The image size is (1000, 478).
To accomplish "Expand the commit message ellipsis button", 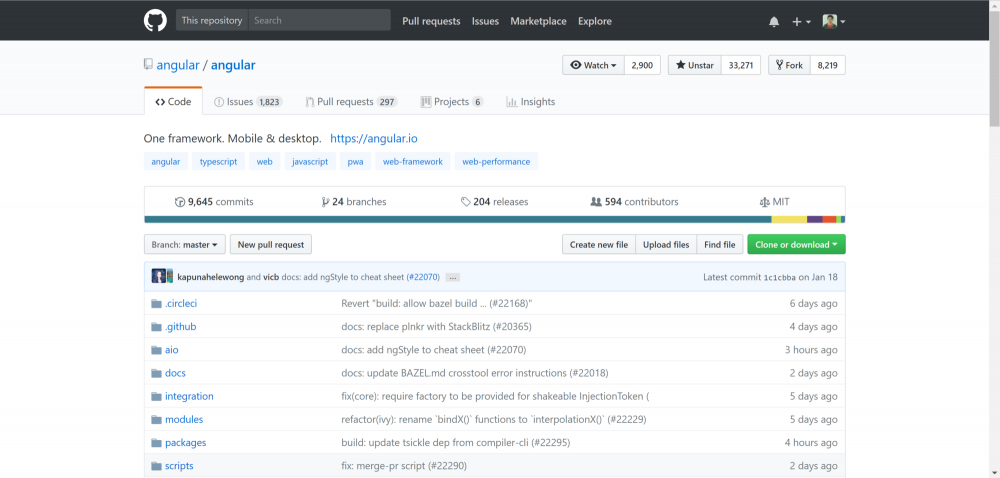I will tap(453, 278).
